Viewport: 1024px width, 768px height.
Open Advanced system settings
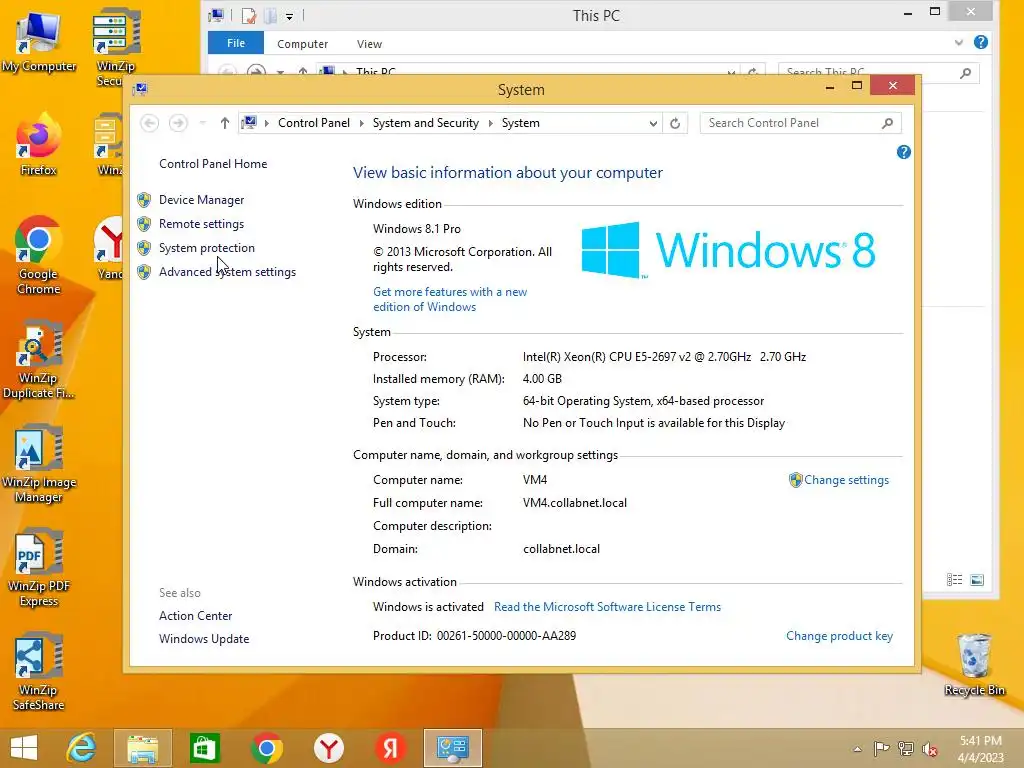click(x=227, y=272)
